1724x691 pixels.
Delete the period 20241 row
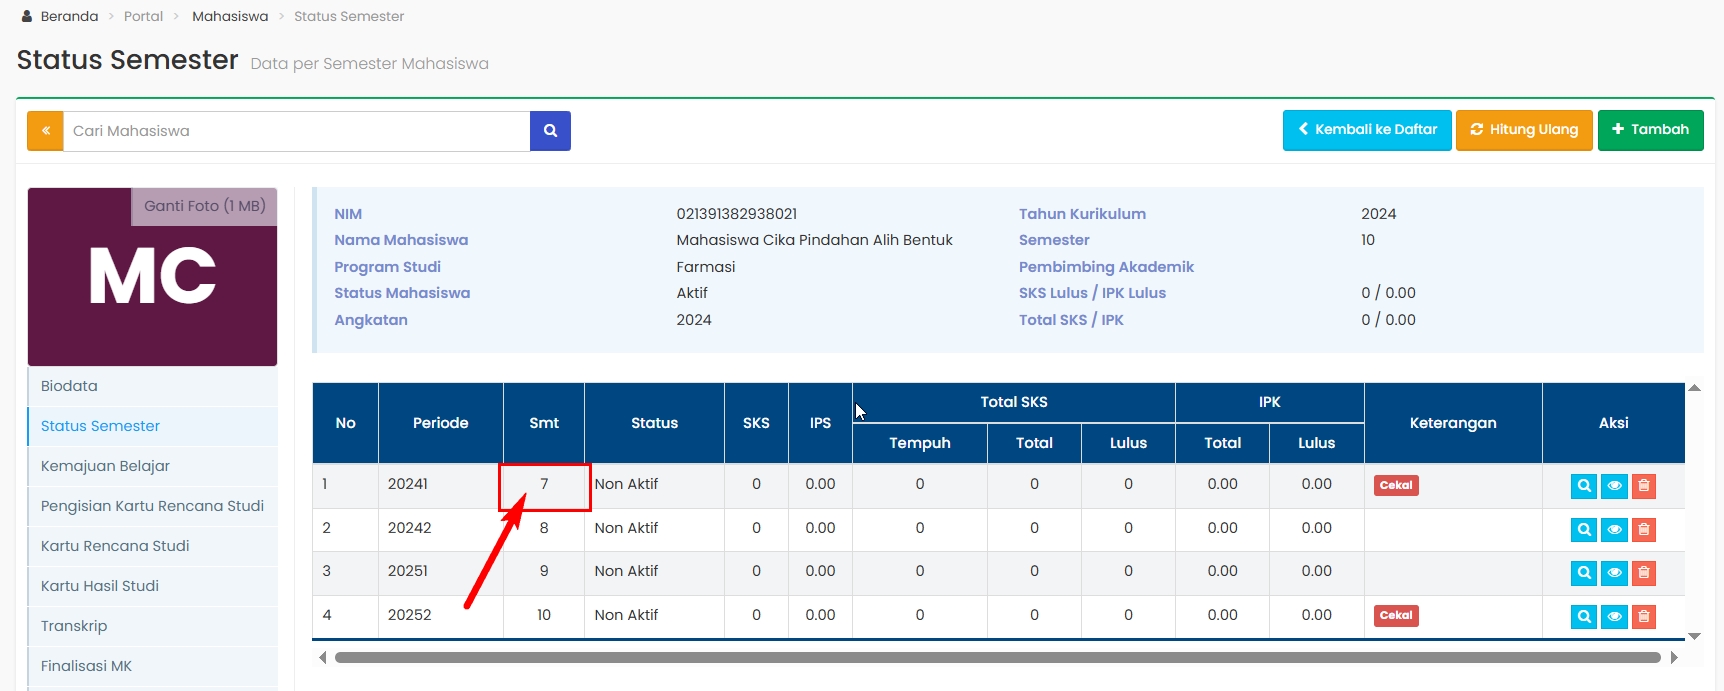(x=1643, y=486)
